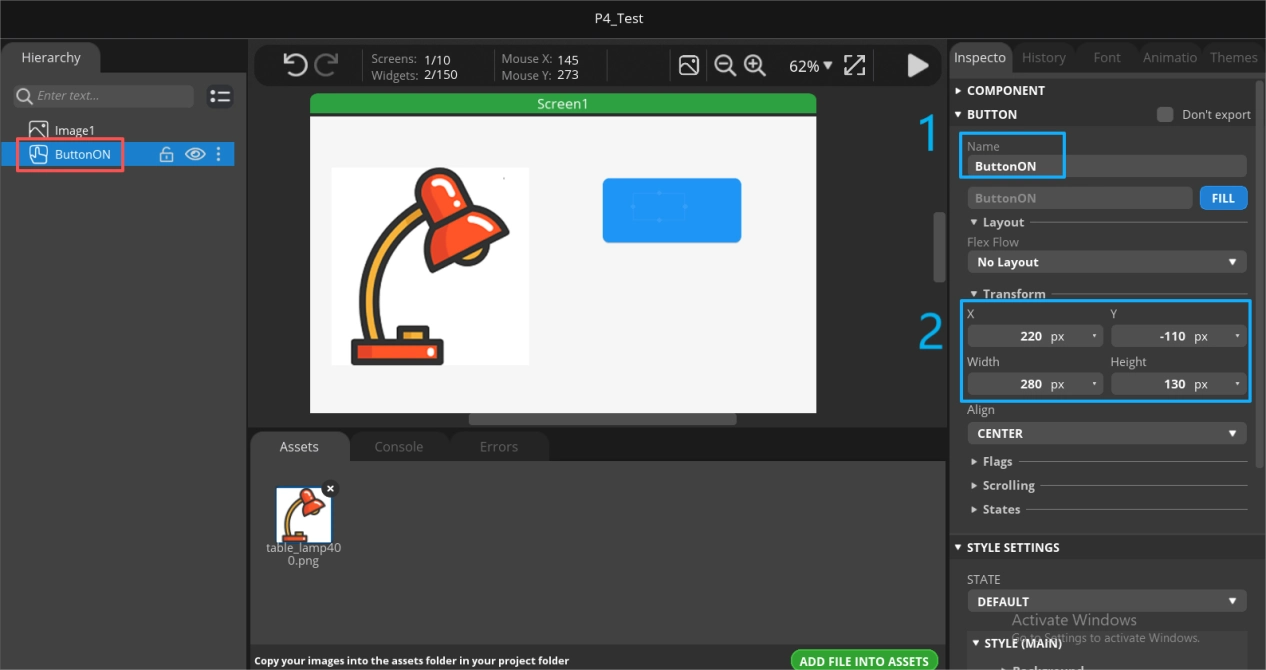Open the Console tab
The height and width of the screenshot is (670, 1266).
pos(399,447)
